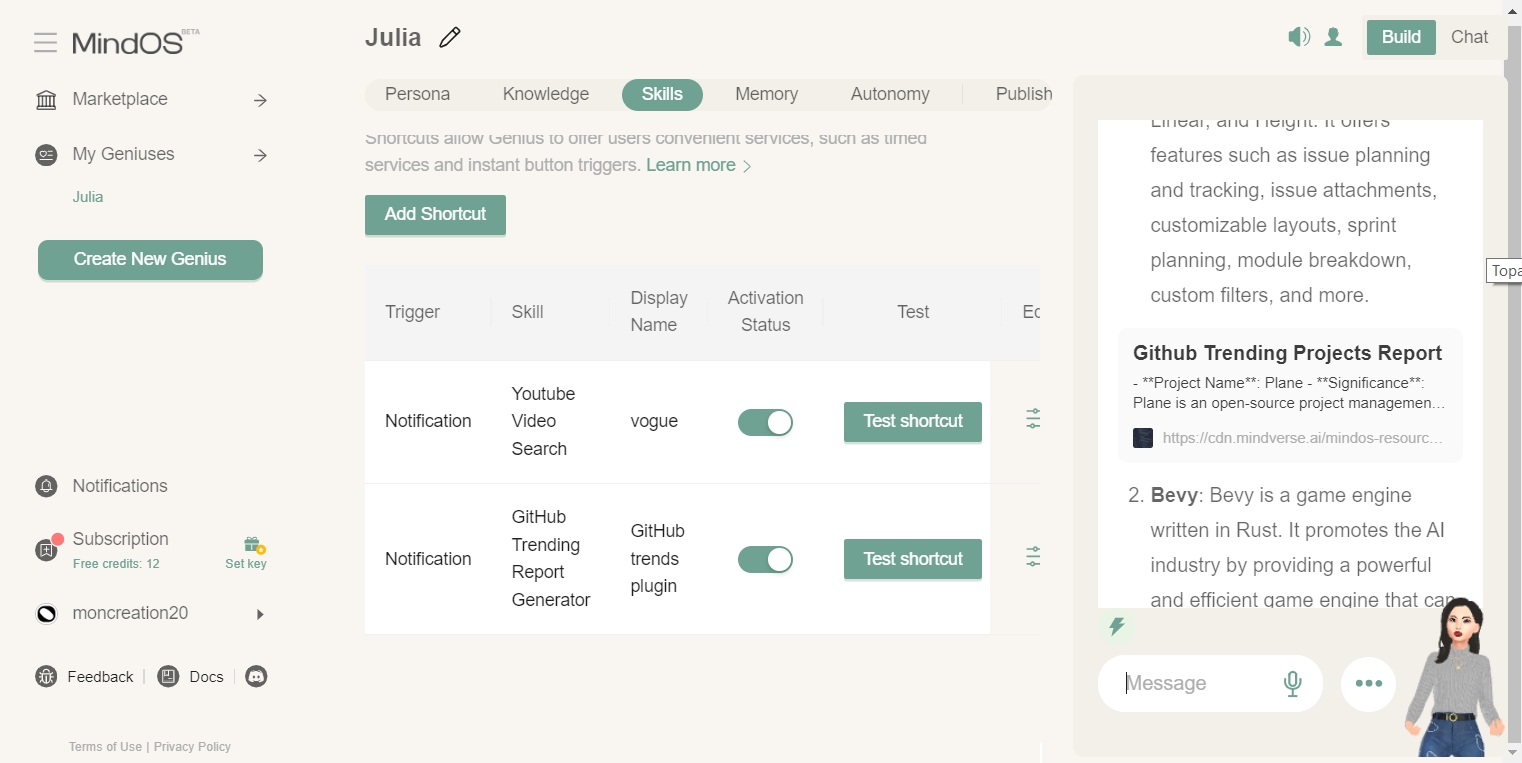Open the Memory tab
Viewport: 1522px width, 763px height.
point(766,94)
